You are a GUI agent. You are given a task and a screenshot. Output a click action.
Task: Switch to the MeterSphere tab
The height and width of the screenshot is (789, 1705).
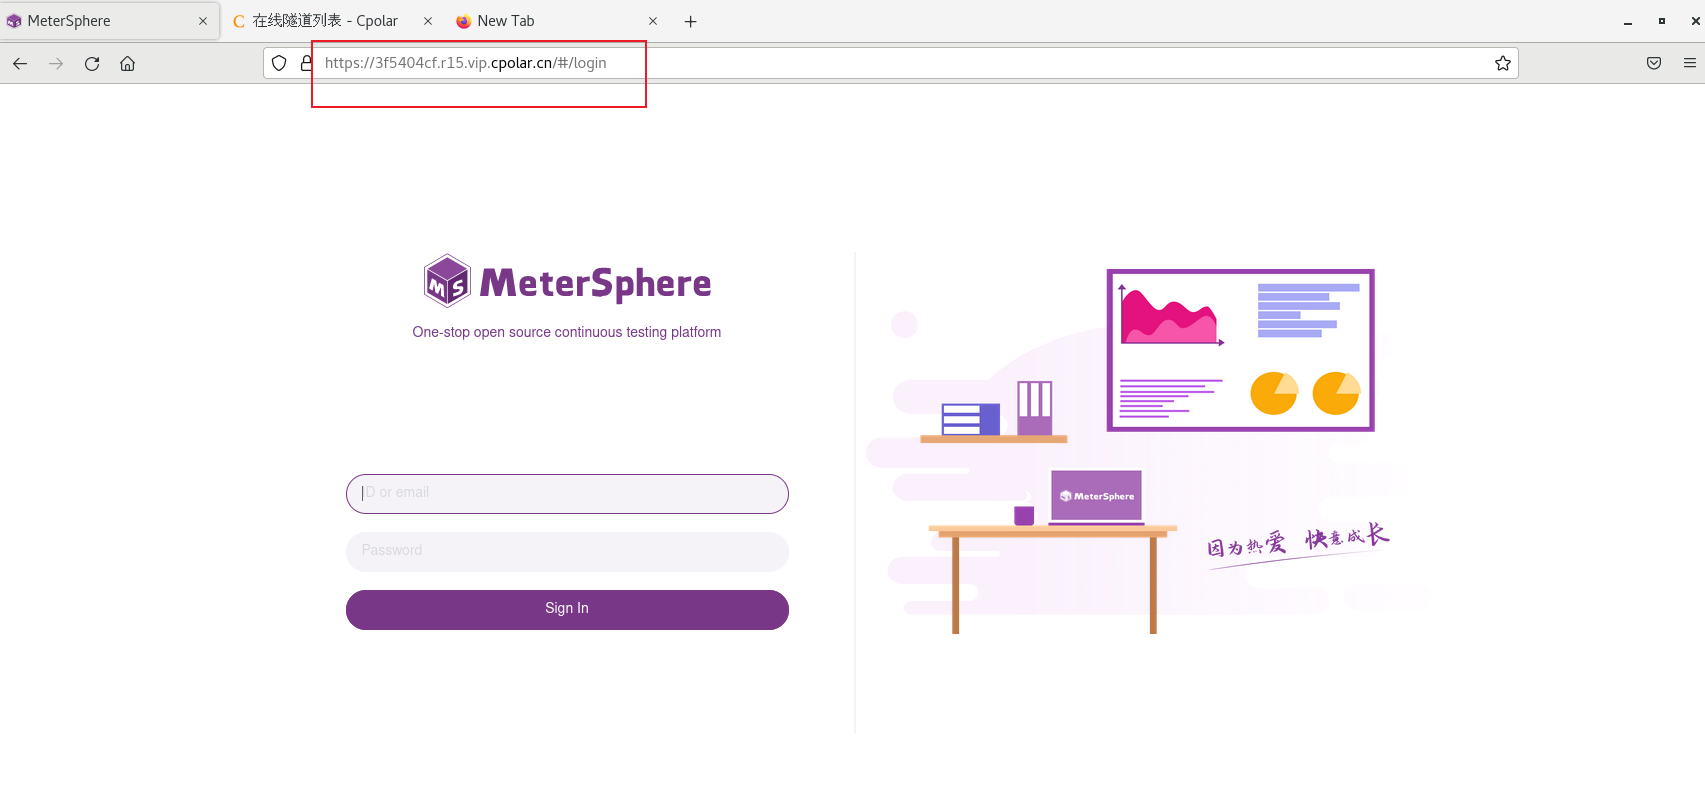coord(110,21)
